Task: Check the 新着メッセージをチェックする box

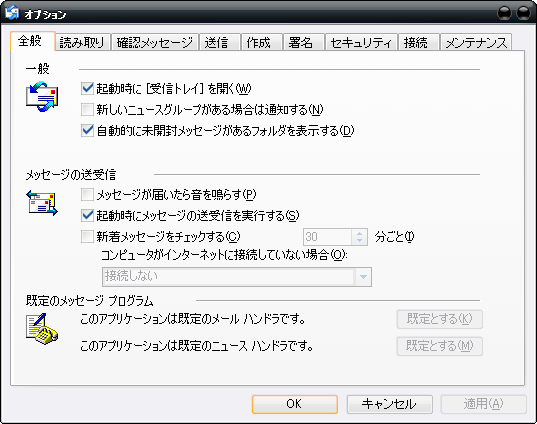Action: (x=87, y=236)
